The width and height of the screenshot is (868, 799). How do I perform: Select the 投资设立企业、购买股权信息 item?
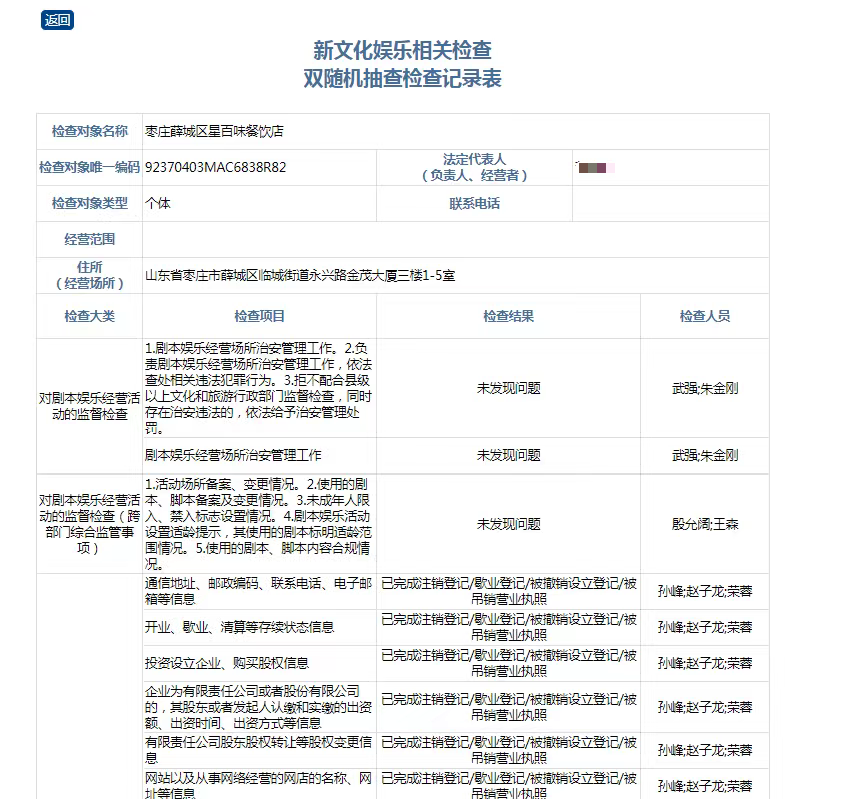(x=226, y=663)
